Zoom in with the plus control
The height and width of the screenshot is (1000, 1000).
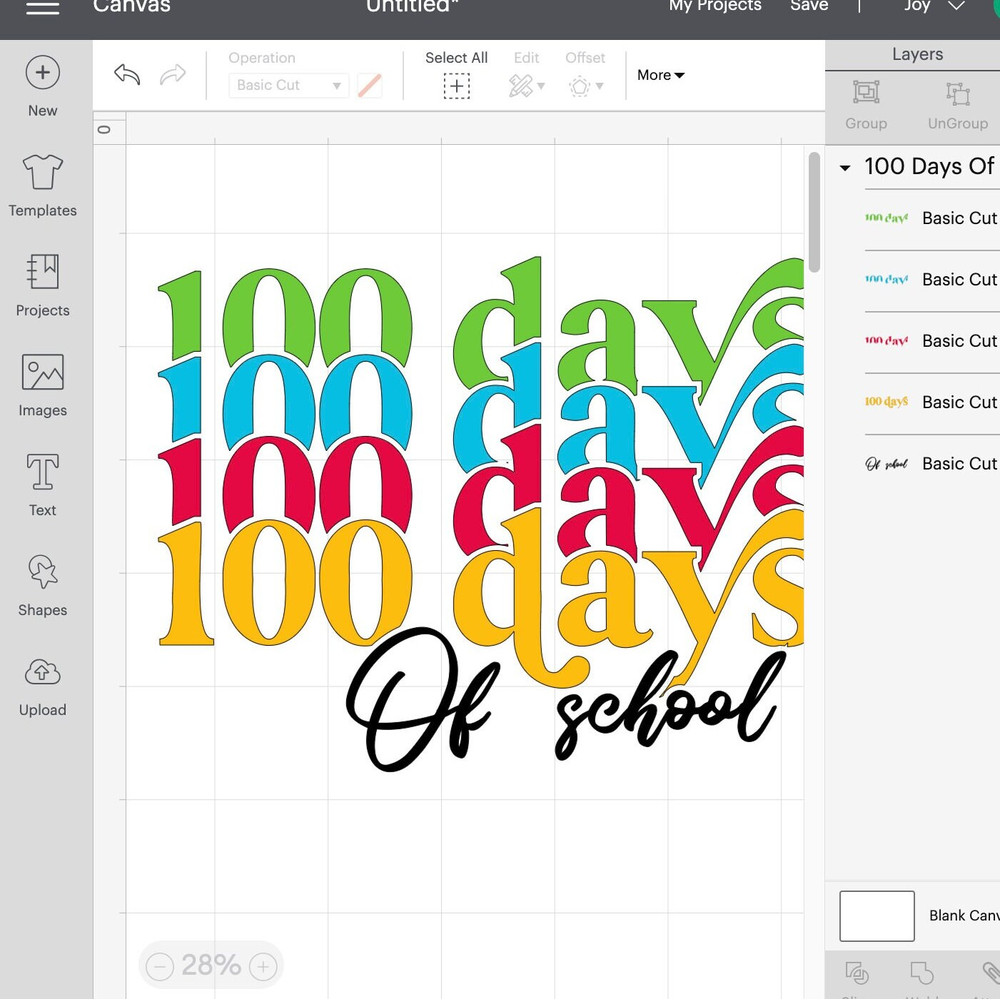click(x=262, y=966)
